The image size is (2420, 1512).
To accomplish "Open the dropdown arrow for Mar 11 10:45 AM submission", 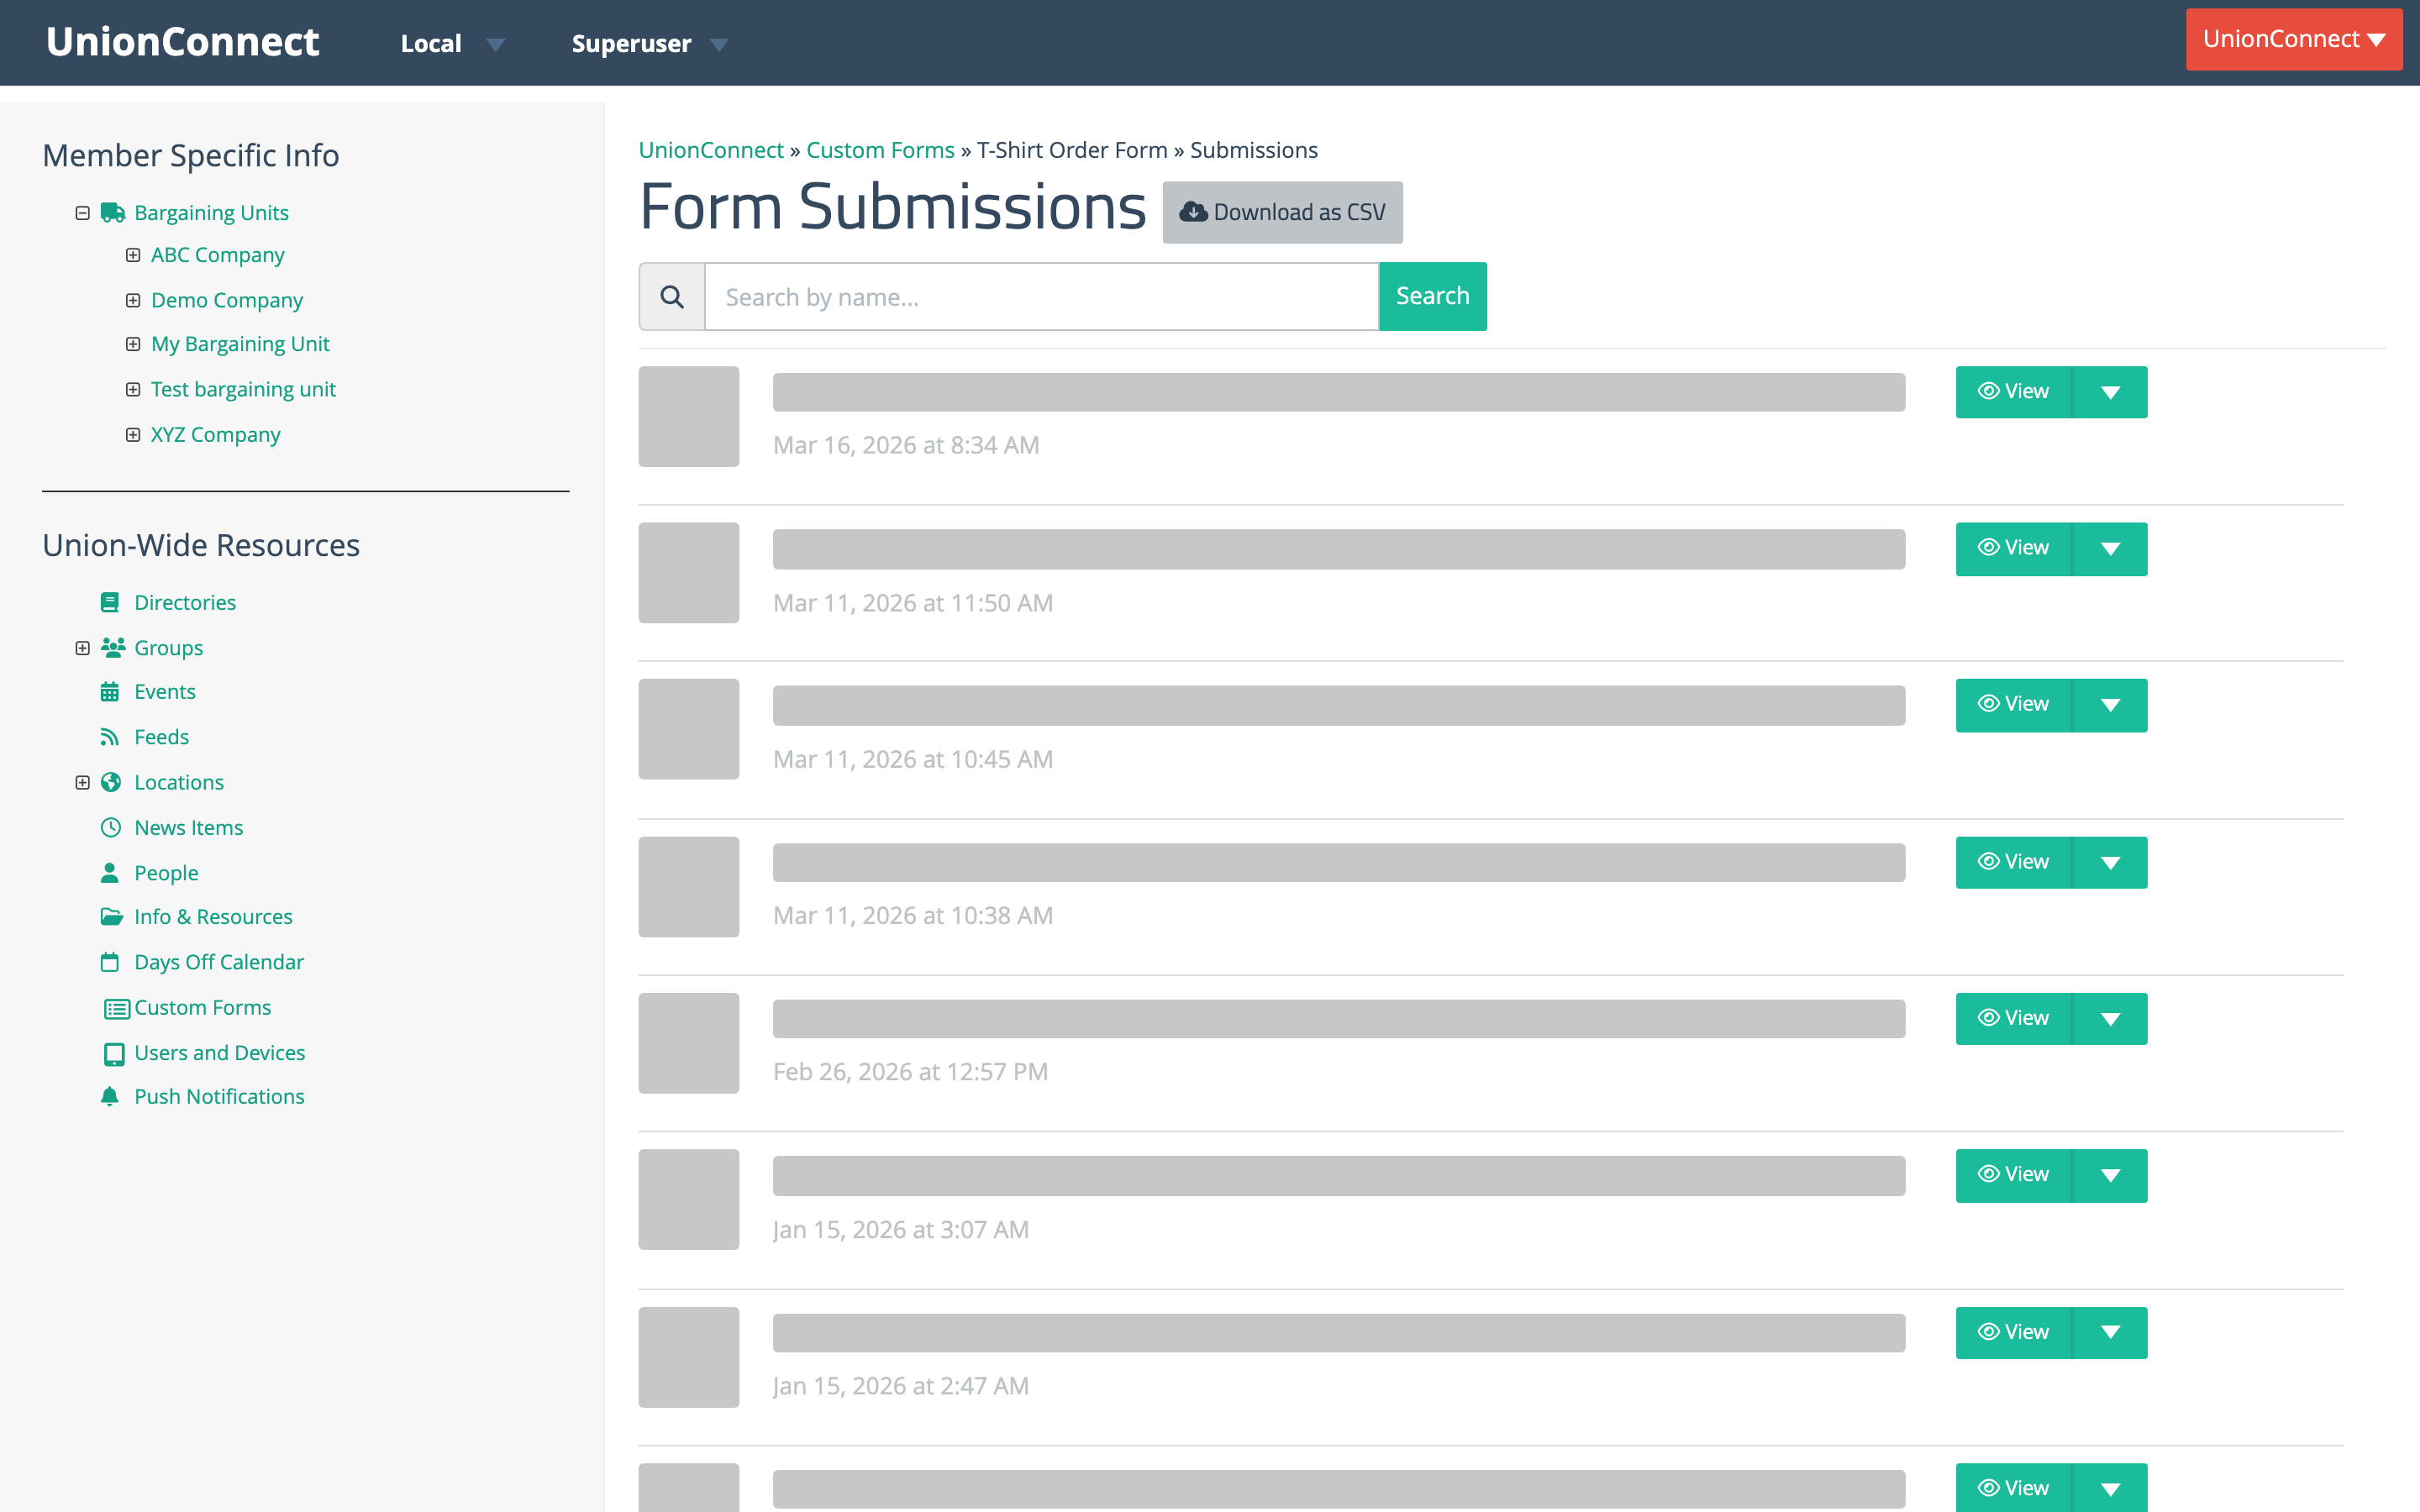I will tap(2110, 705).
